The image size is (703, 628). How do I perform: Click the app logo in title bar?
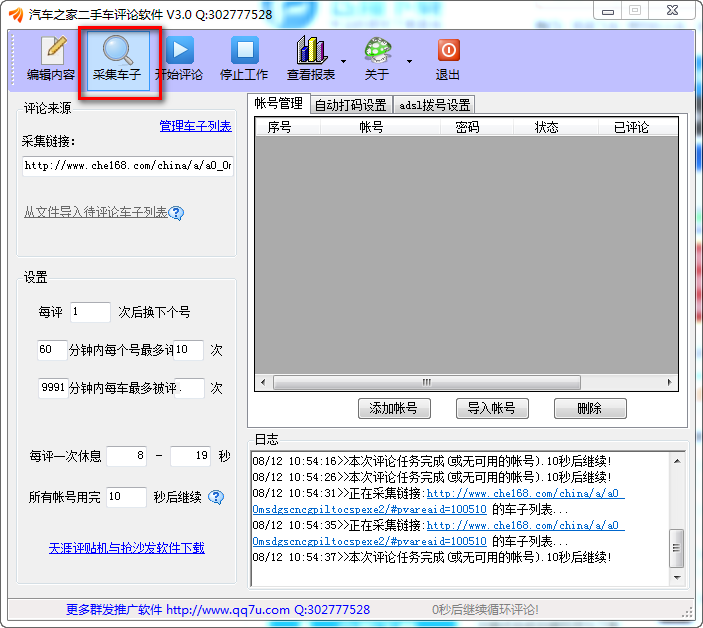point(16,14)
